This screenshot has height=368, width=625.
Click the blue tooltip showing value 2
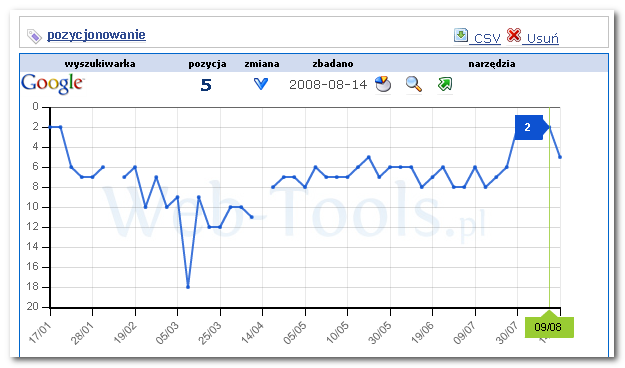[x=529, y=127]
